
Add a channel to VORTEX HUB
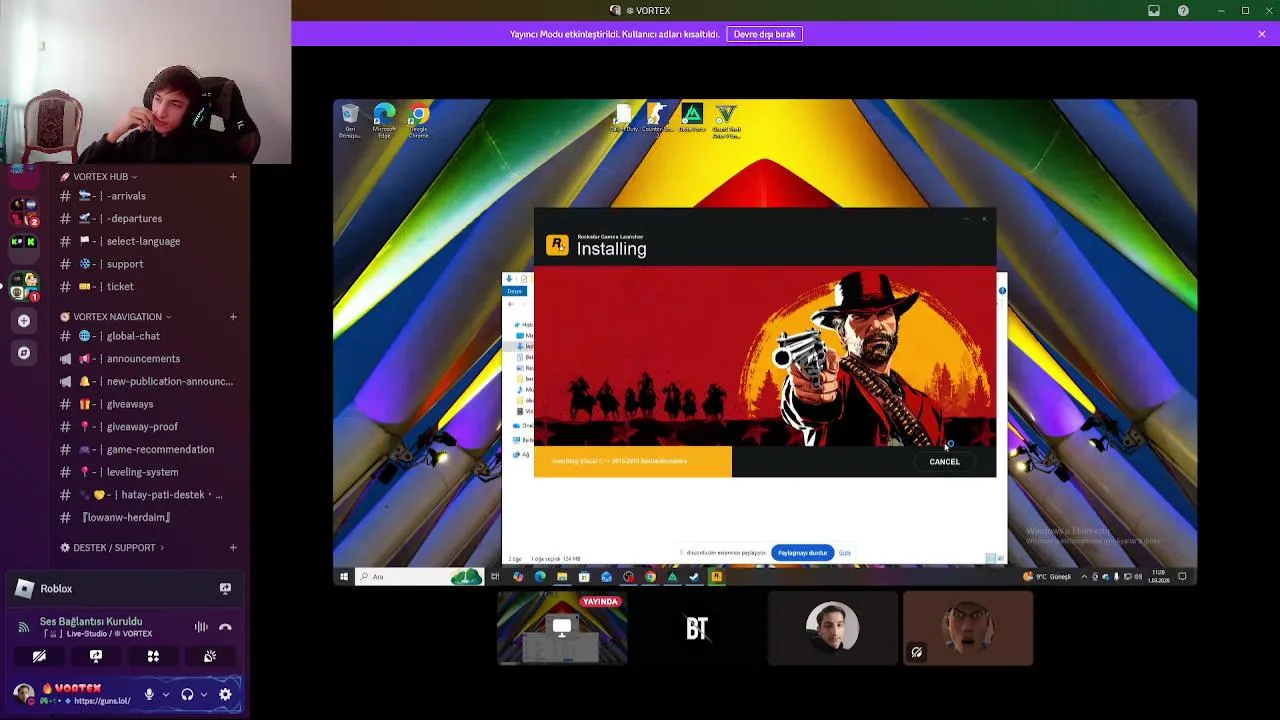tap(233, 177)
